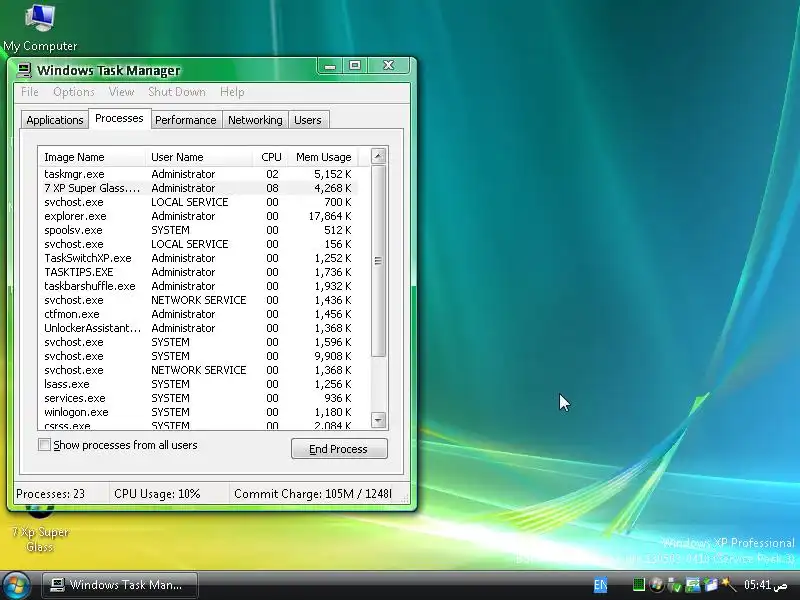The height and width of the screenshot is (600, 800).
Task: Open the File menu
Action: click(30, 92)
